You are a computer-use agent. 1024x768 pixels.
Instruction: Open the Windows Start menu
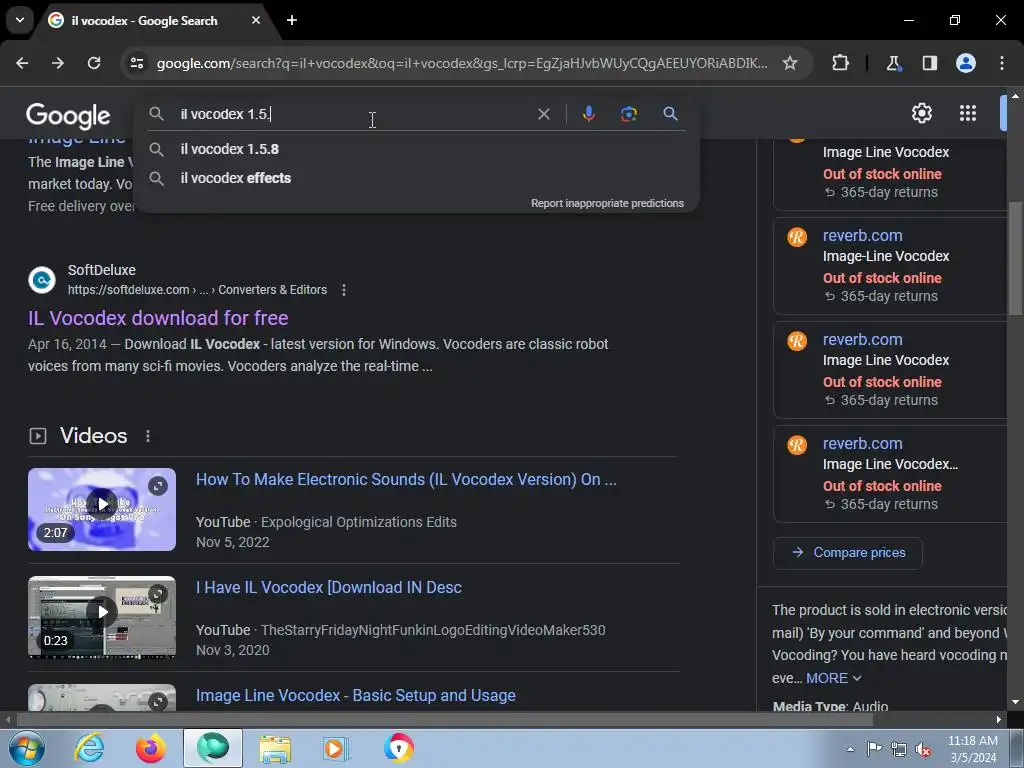26,748
